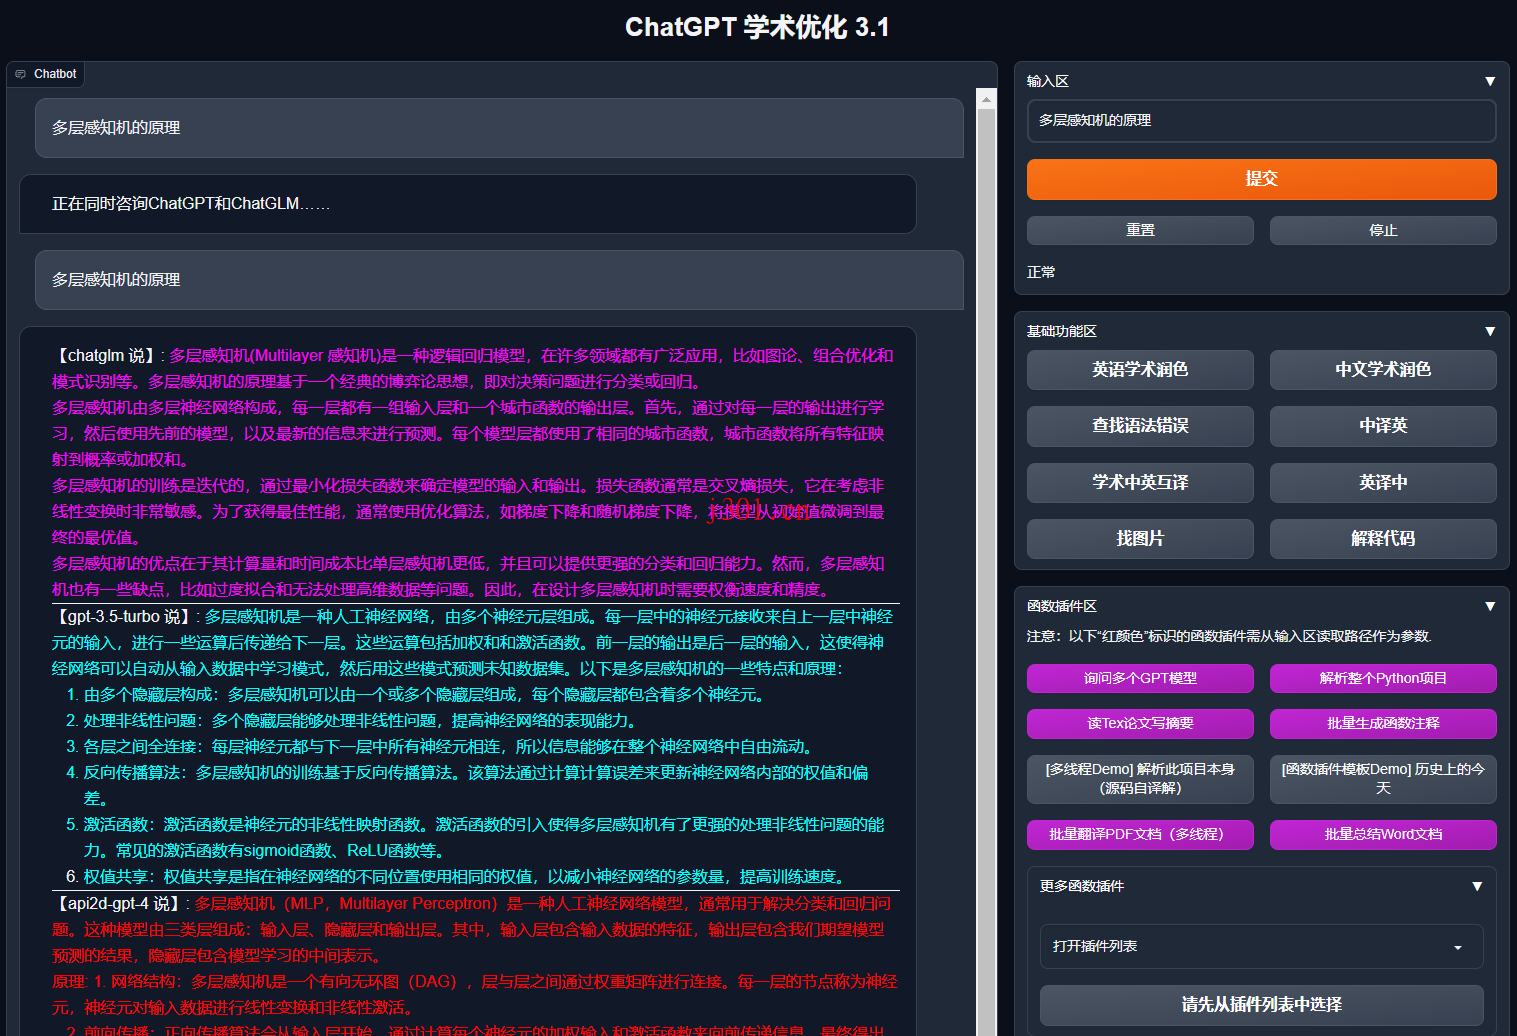Switch to the Chatbot tab
This screenshot has width=1517, height=1036.
tap(55, 73)
